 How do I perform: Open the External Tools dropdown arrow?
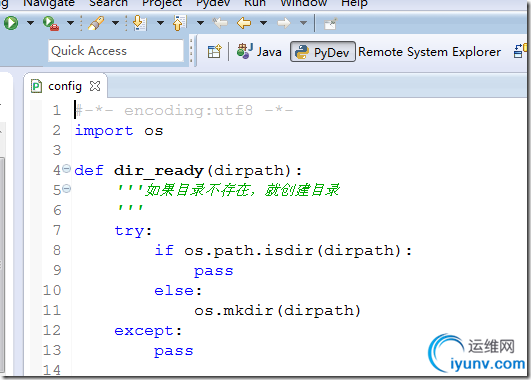70,23
